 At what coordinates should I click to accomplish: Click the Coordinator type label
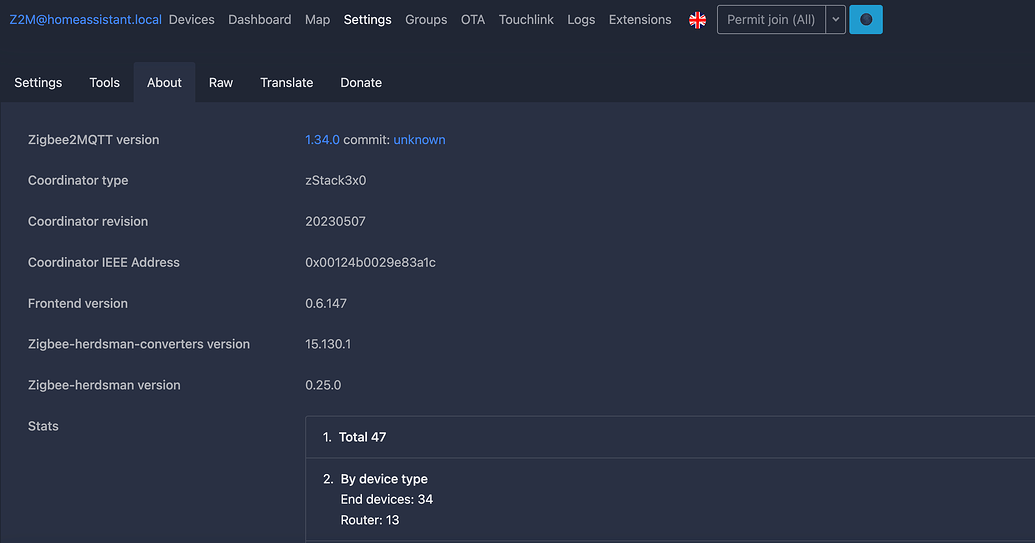tap(78, 180)
